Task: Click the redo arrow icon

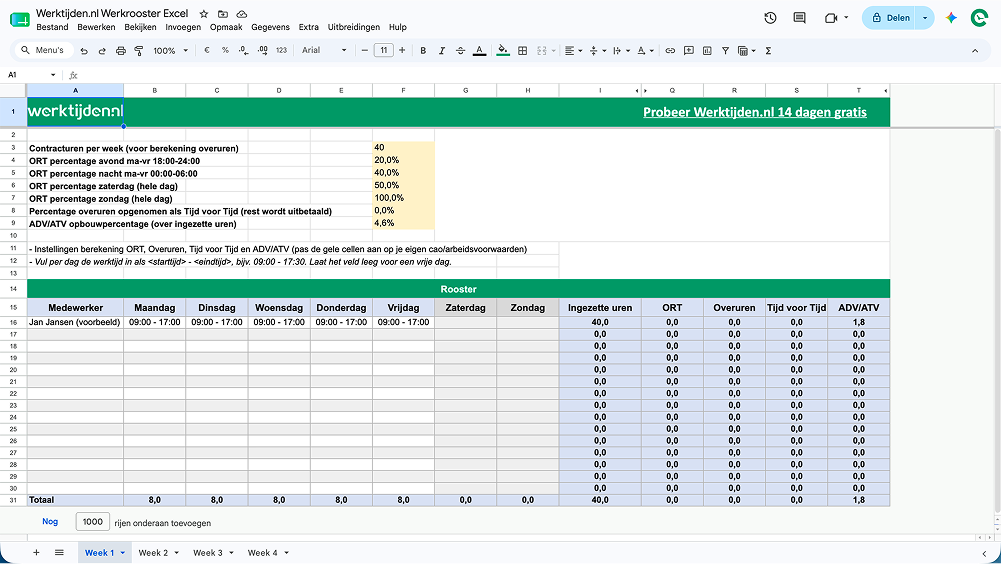Action: [102, 50]
